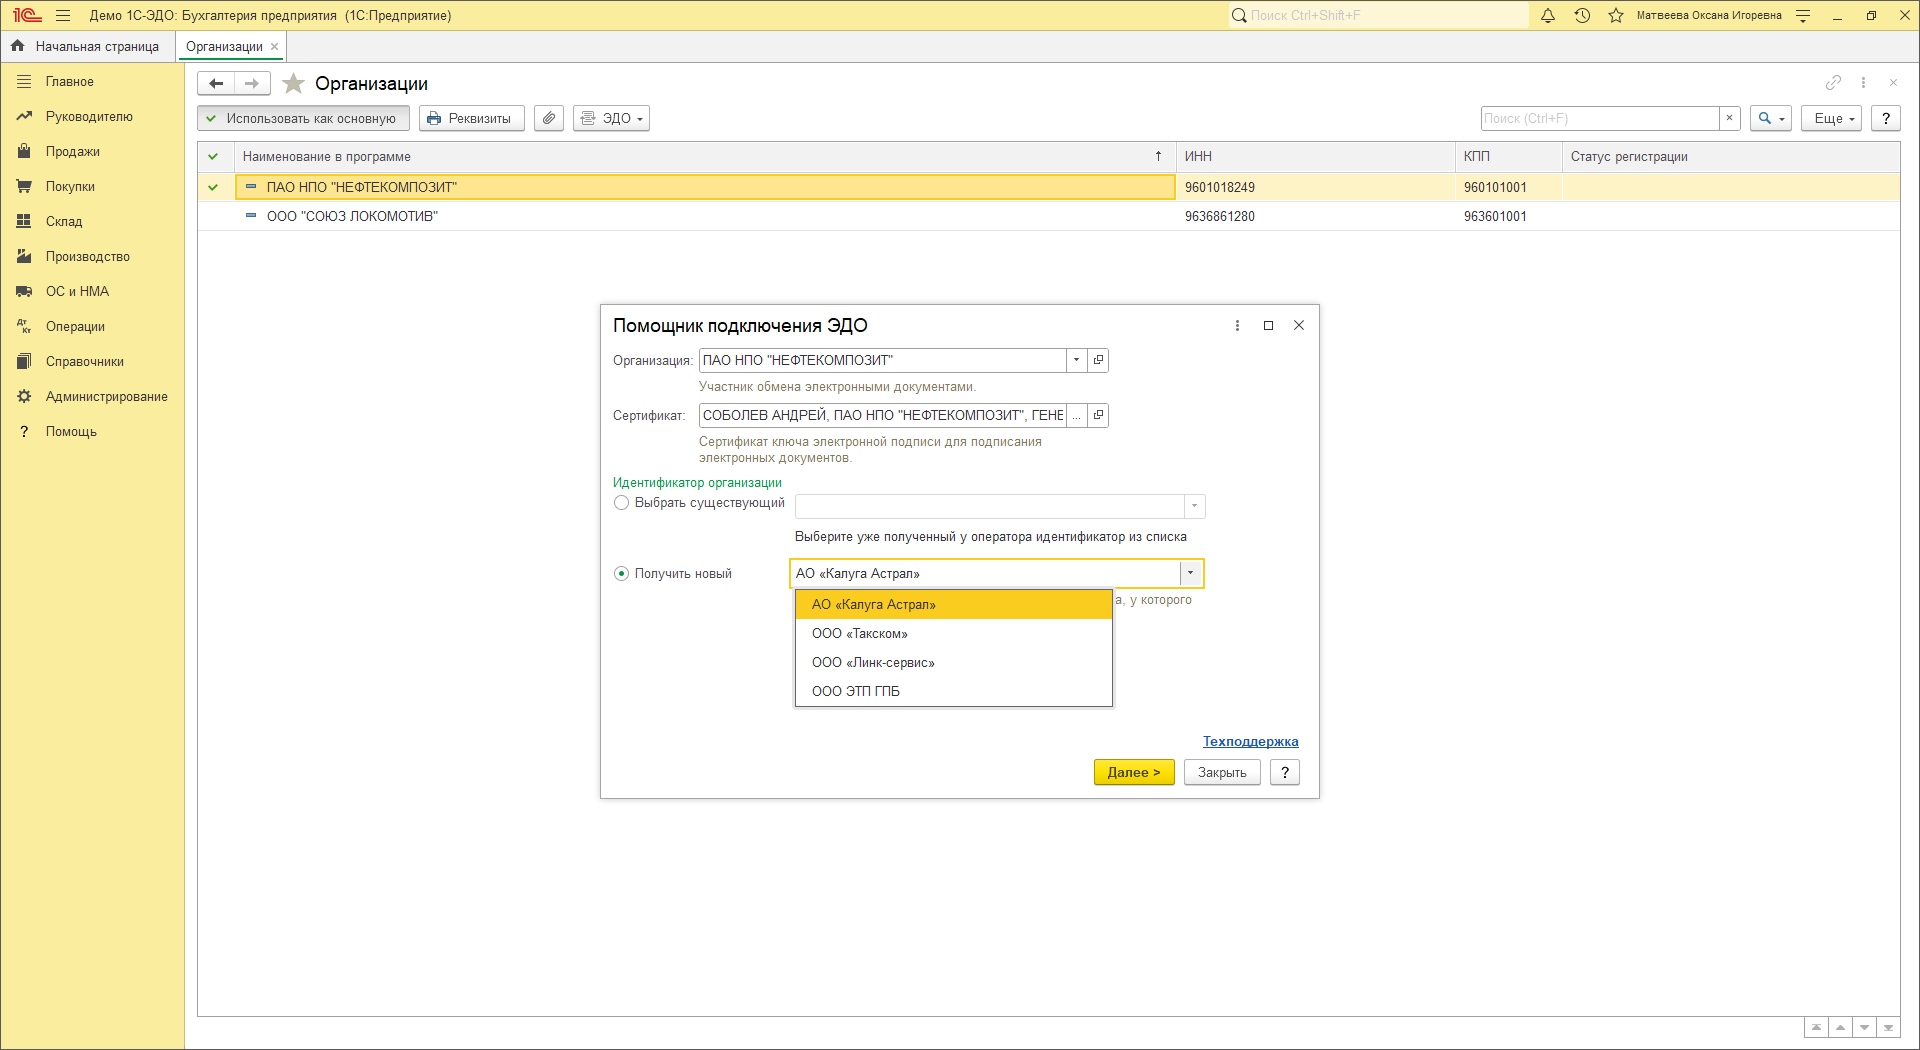Click the list search input field
The width and height of the screenshot is (1920, 1050).
coord(1598,119)
